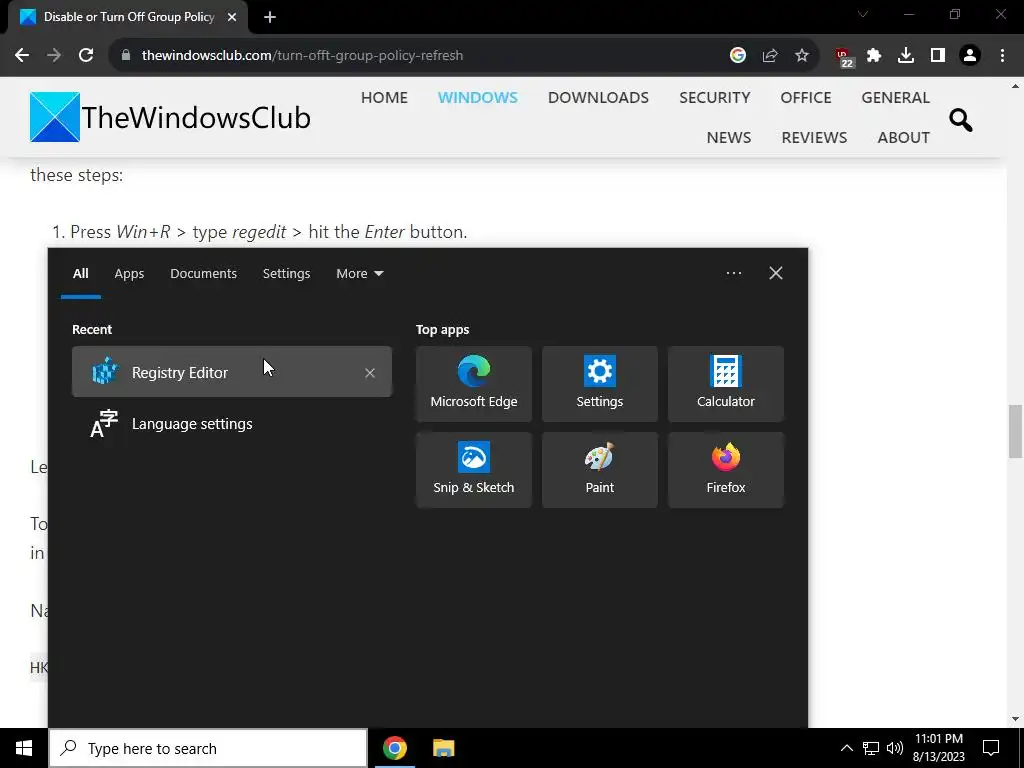1024x768 pixels.
Task: Open network status tray icon
Action: coord(871,748)
